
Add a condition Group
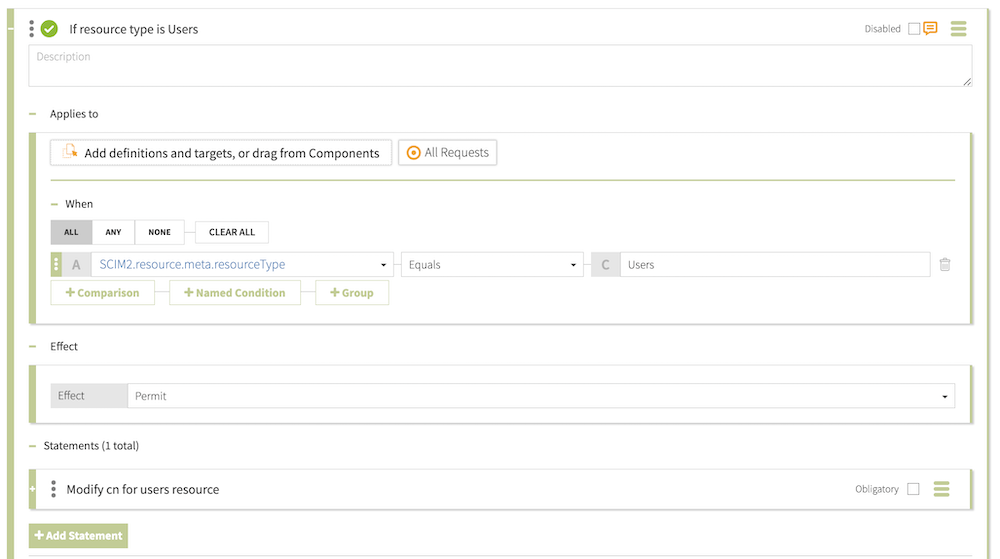(351, 293)
